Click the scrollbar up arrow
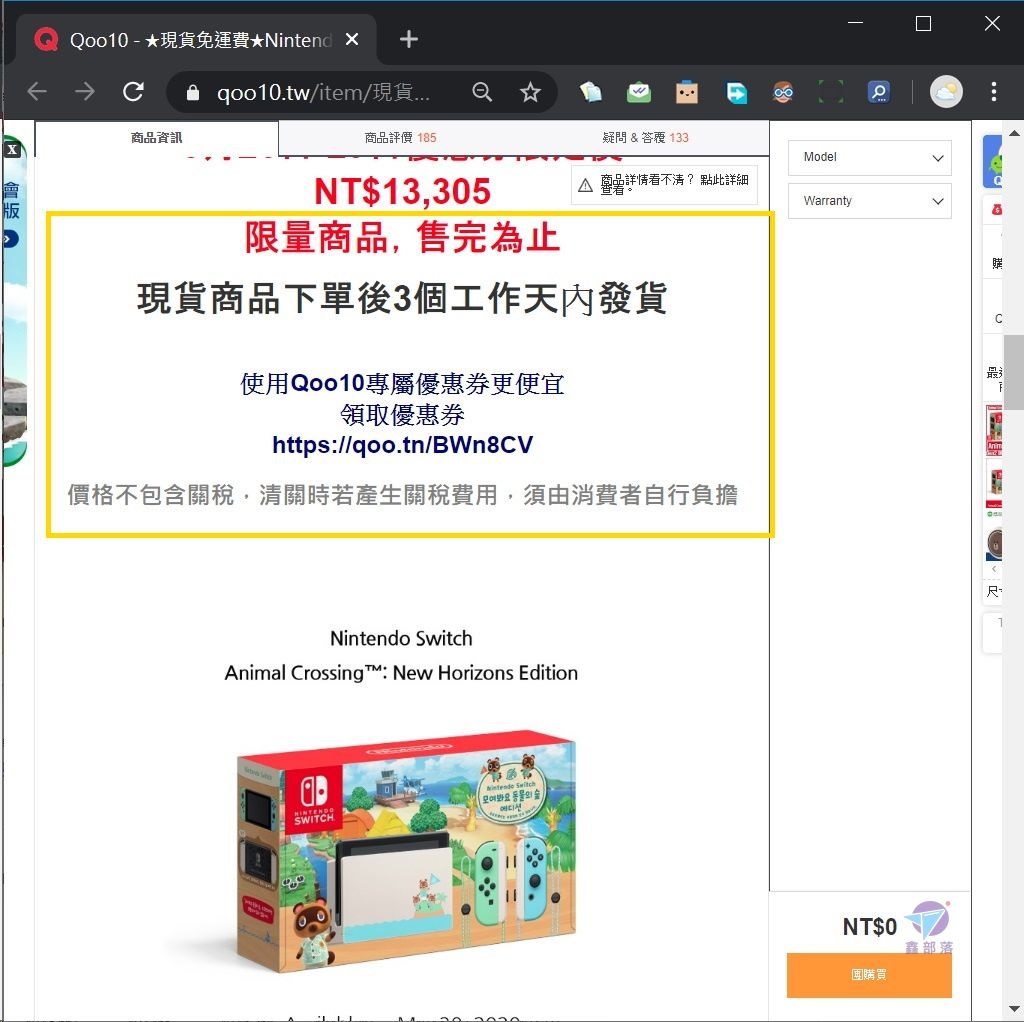This screenshot has width=1024, height=1022. point(1014,133)
